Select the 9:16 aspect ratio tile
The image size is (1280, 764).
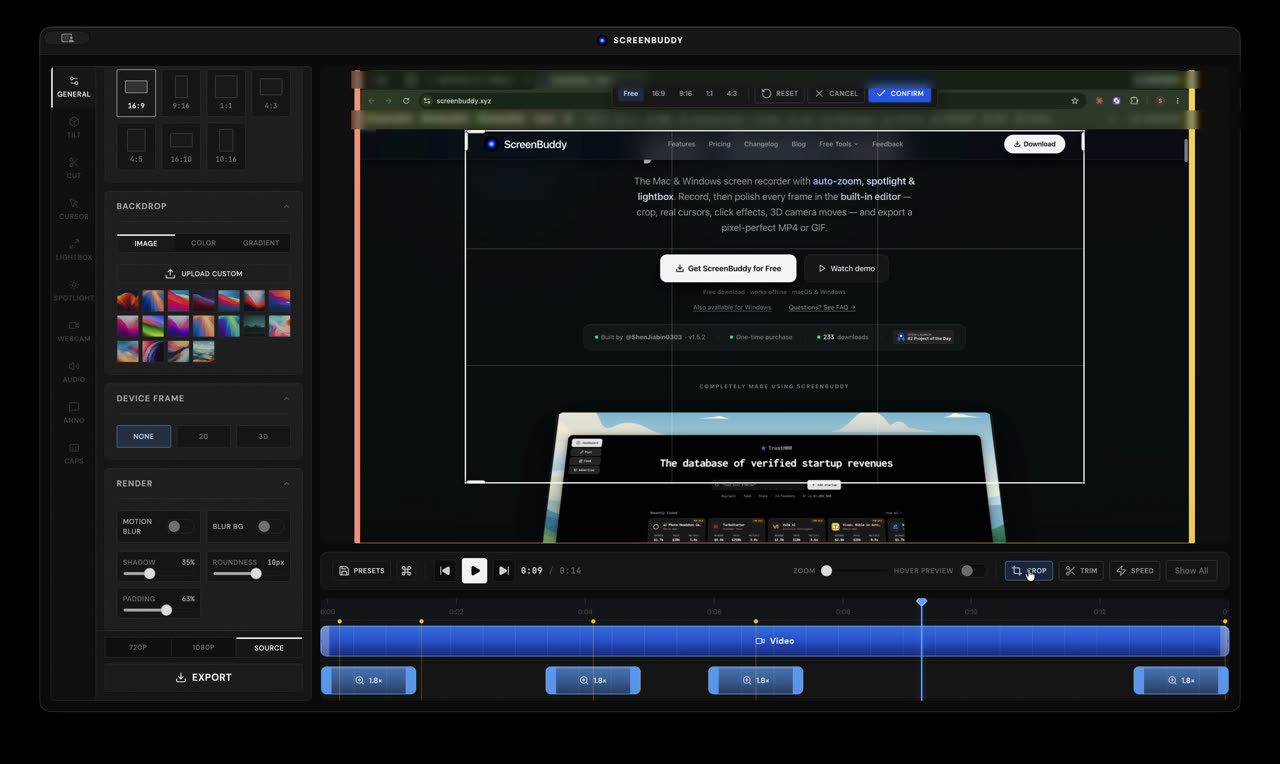click(x=181, y=92)
